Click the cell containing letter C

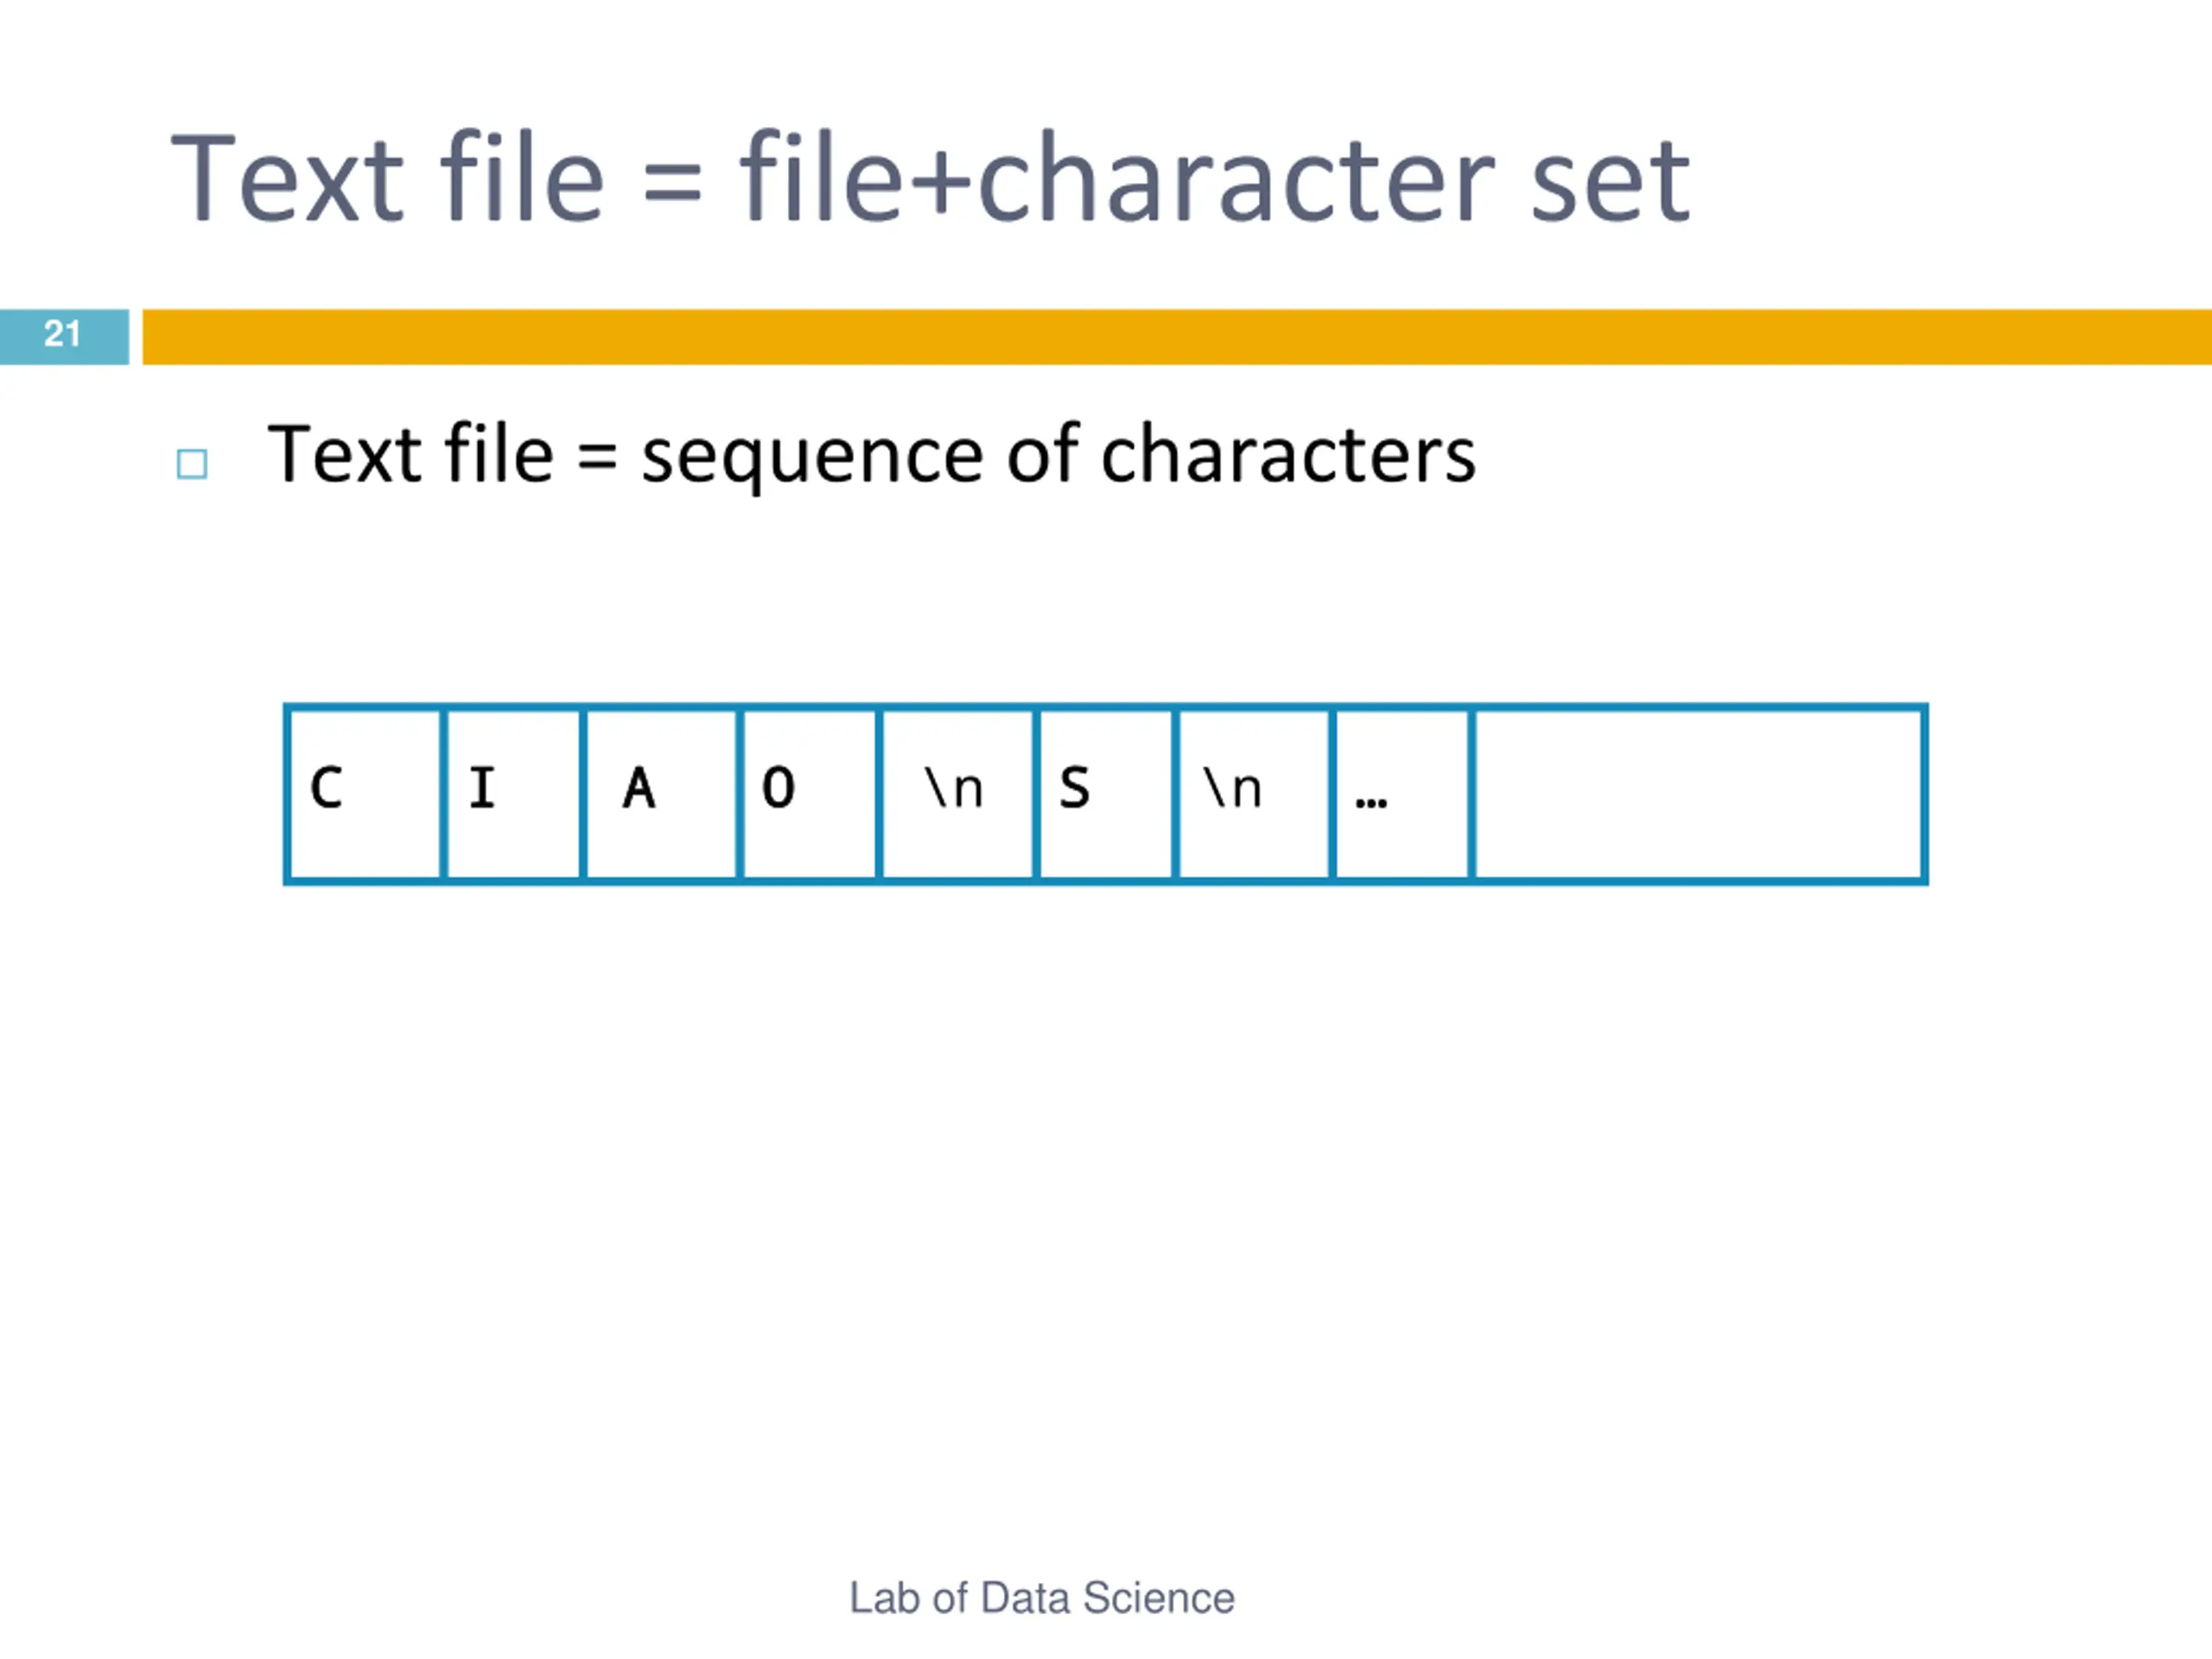pos(364,794)
